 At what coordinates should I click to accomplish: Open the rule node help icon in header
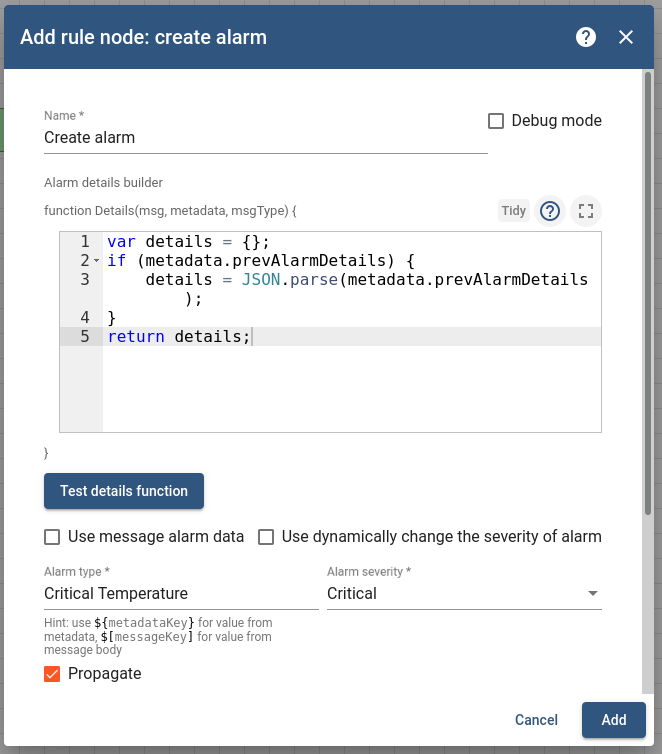click(586, 37)
